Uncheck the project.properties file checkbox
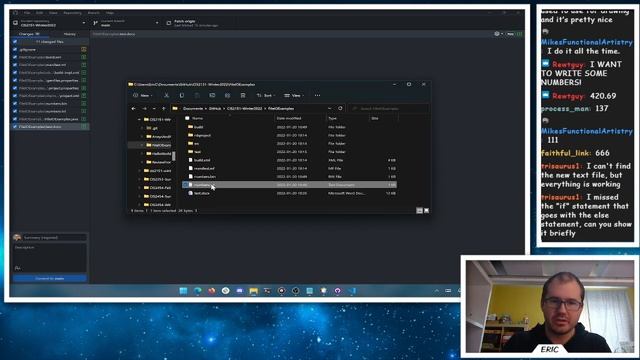Viewport: 640px width, 360px height. pyautogui.click(x=15, y=88)
